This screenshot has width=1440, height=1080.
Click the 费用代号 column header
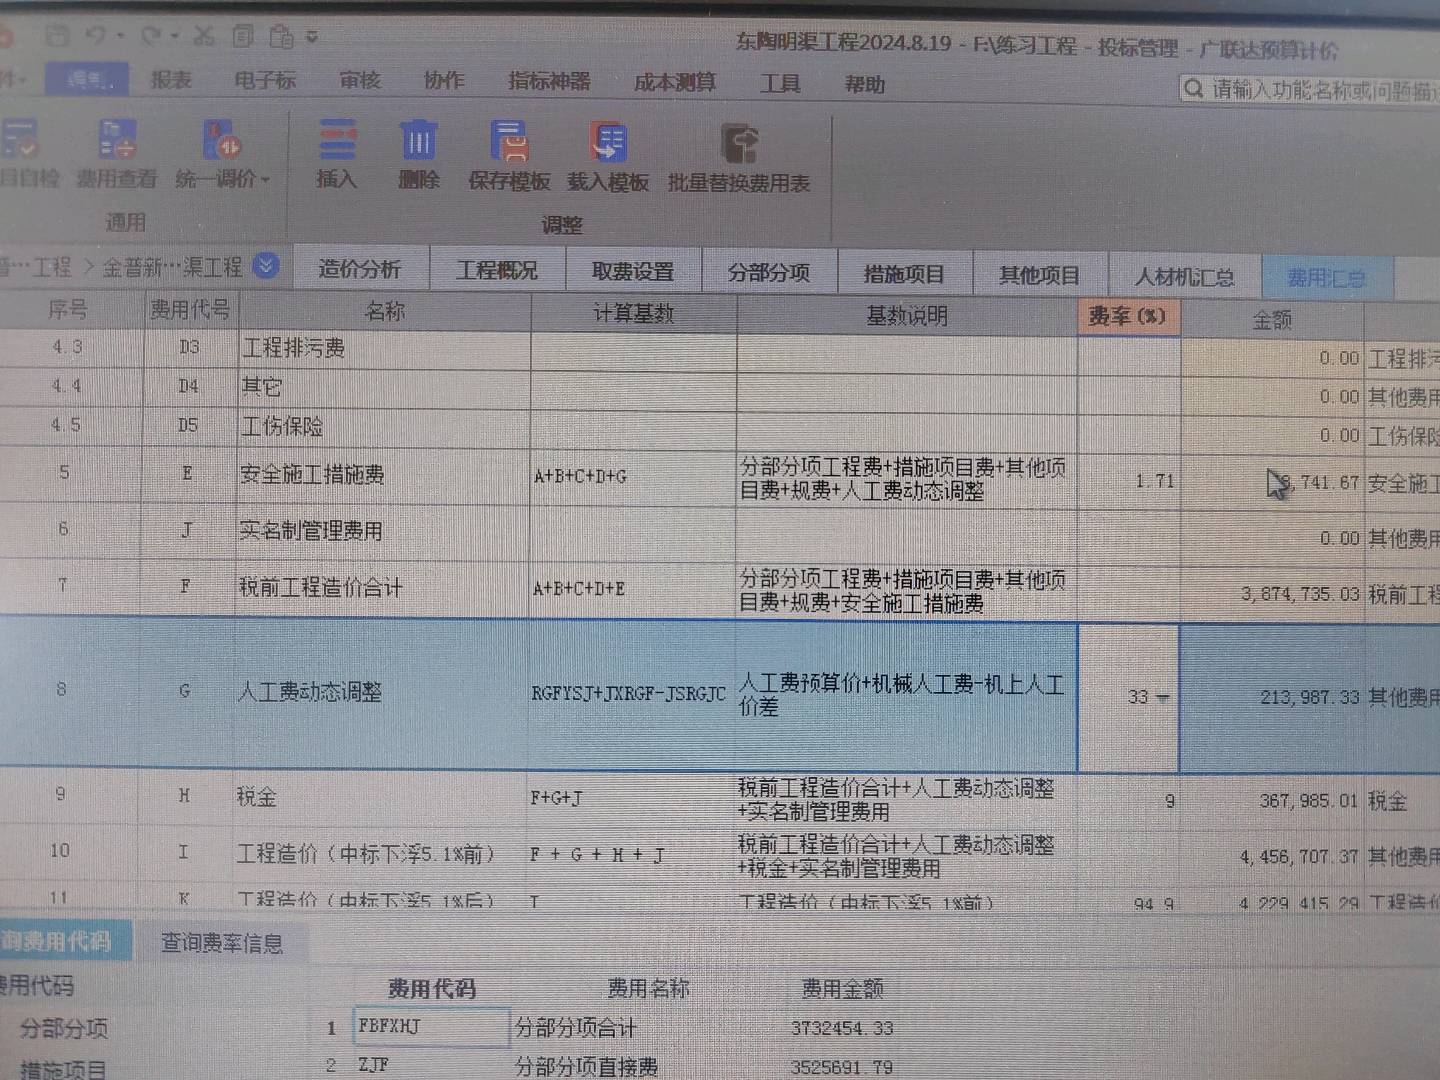pos(189,310)
